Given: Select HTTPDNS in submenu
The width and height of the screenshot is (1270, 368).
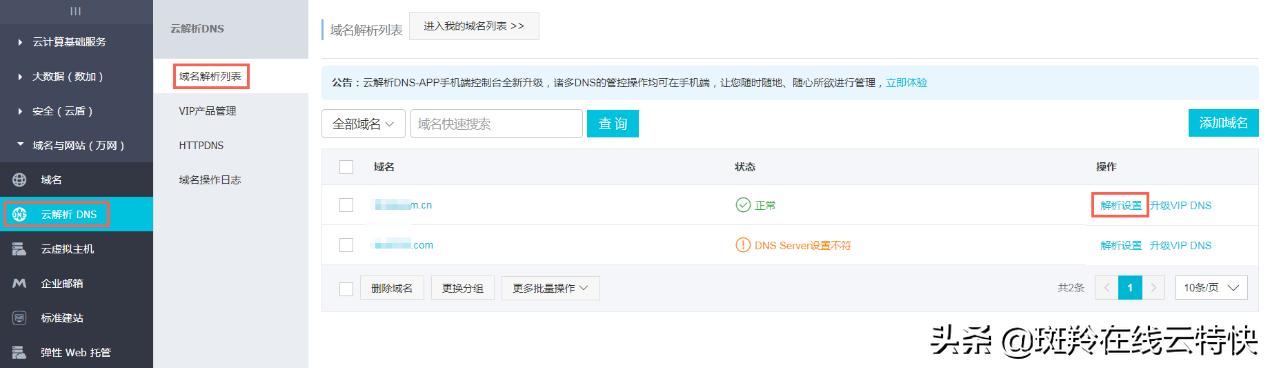Looking at the screenshot, I should 201,145.
